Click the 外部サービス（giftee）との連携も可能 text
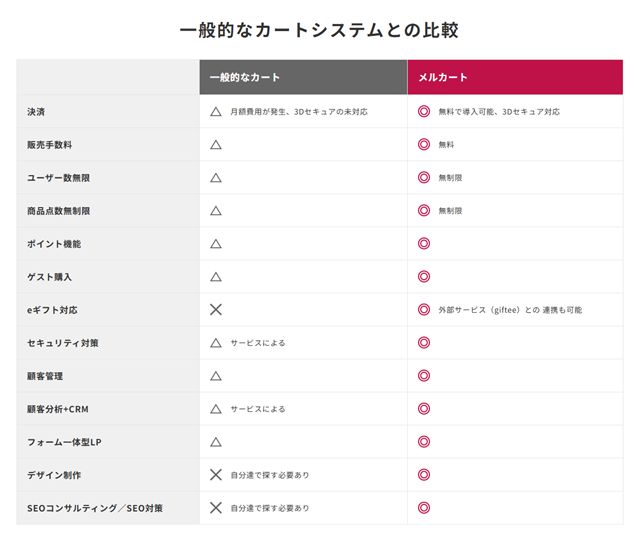 pyautogui.click(x=510, y=310)
